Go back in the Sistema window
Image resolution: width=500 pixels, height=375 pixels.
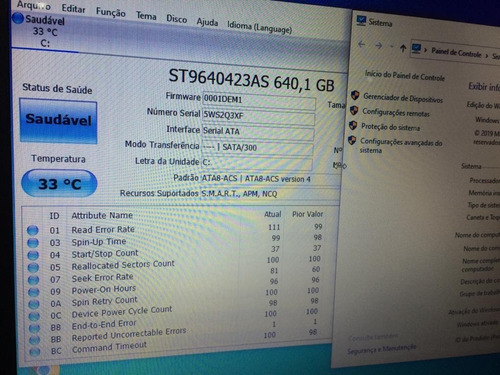click(x=362, y=44)
